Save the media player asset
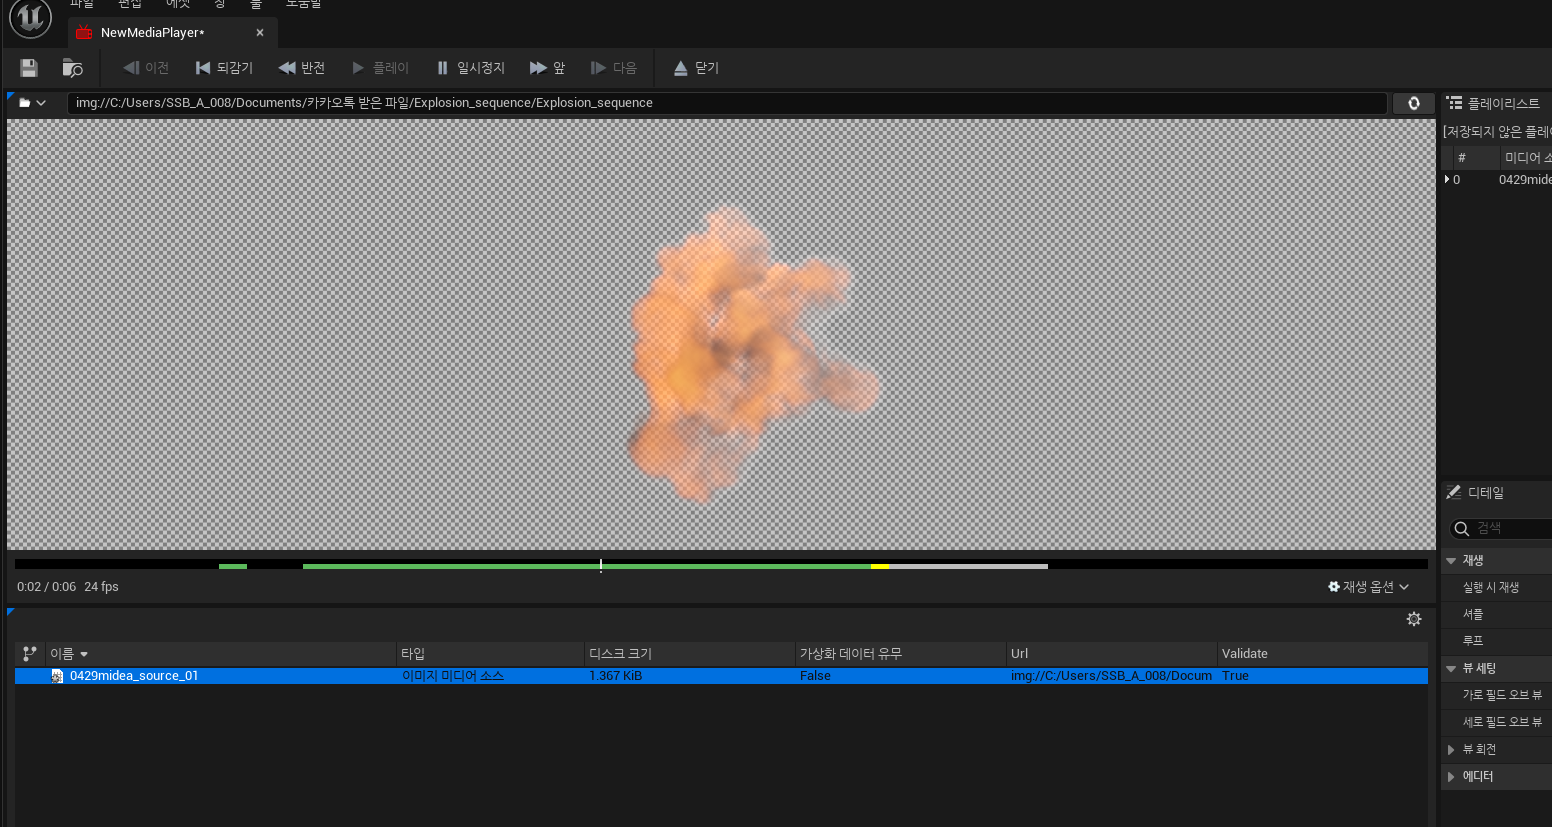Viewport: 1552px width, 827px height. [x=29, y=68]
